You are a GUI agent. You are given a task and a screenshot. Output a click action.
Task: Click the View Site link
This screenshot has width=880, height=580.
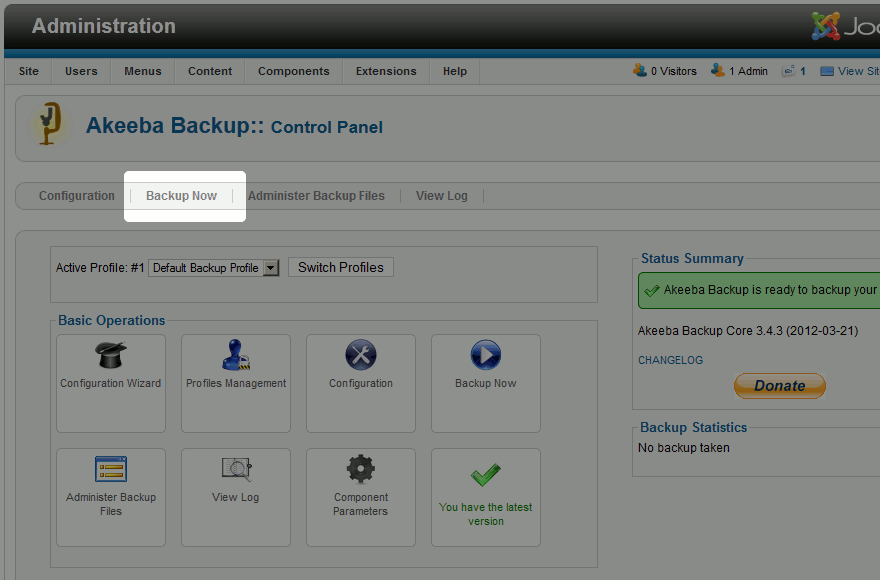click(859, 71)
